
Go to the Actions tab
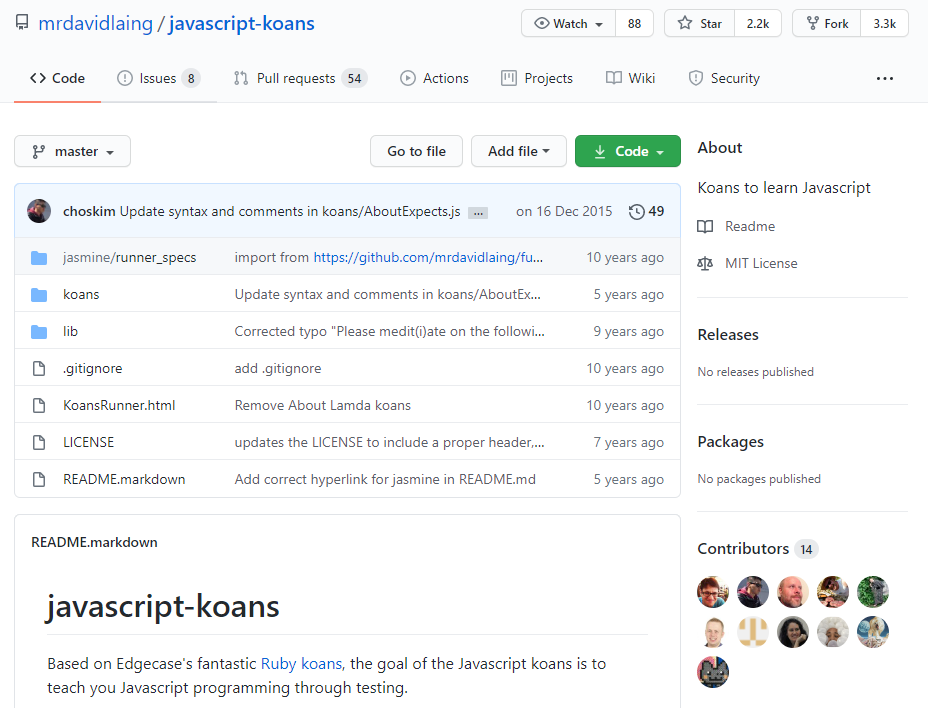coord(434,78)
